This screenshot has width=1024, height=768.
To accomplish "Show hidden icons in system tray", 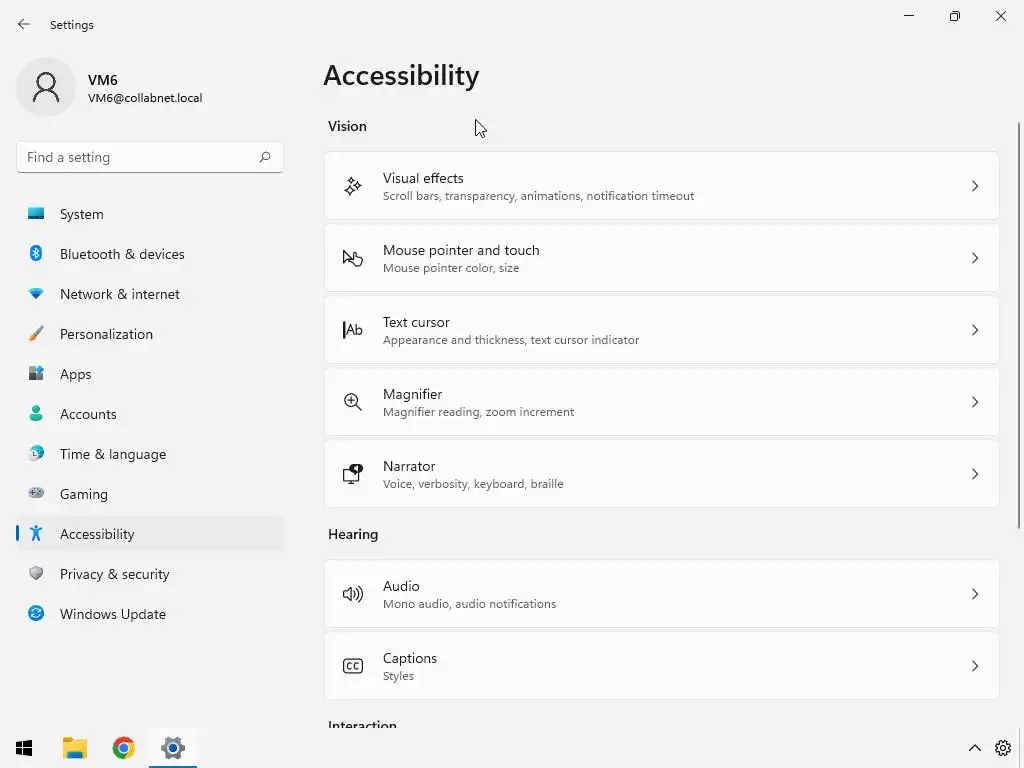I will tap(974, 748).
